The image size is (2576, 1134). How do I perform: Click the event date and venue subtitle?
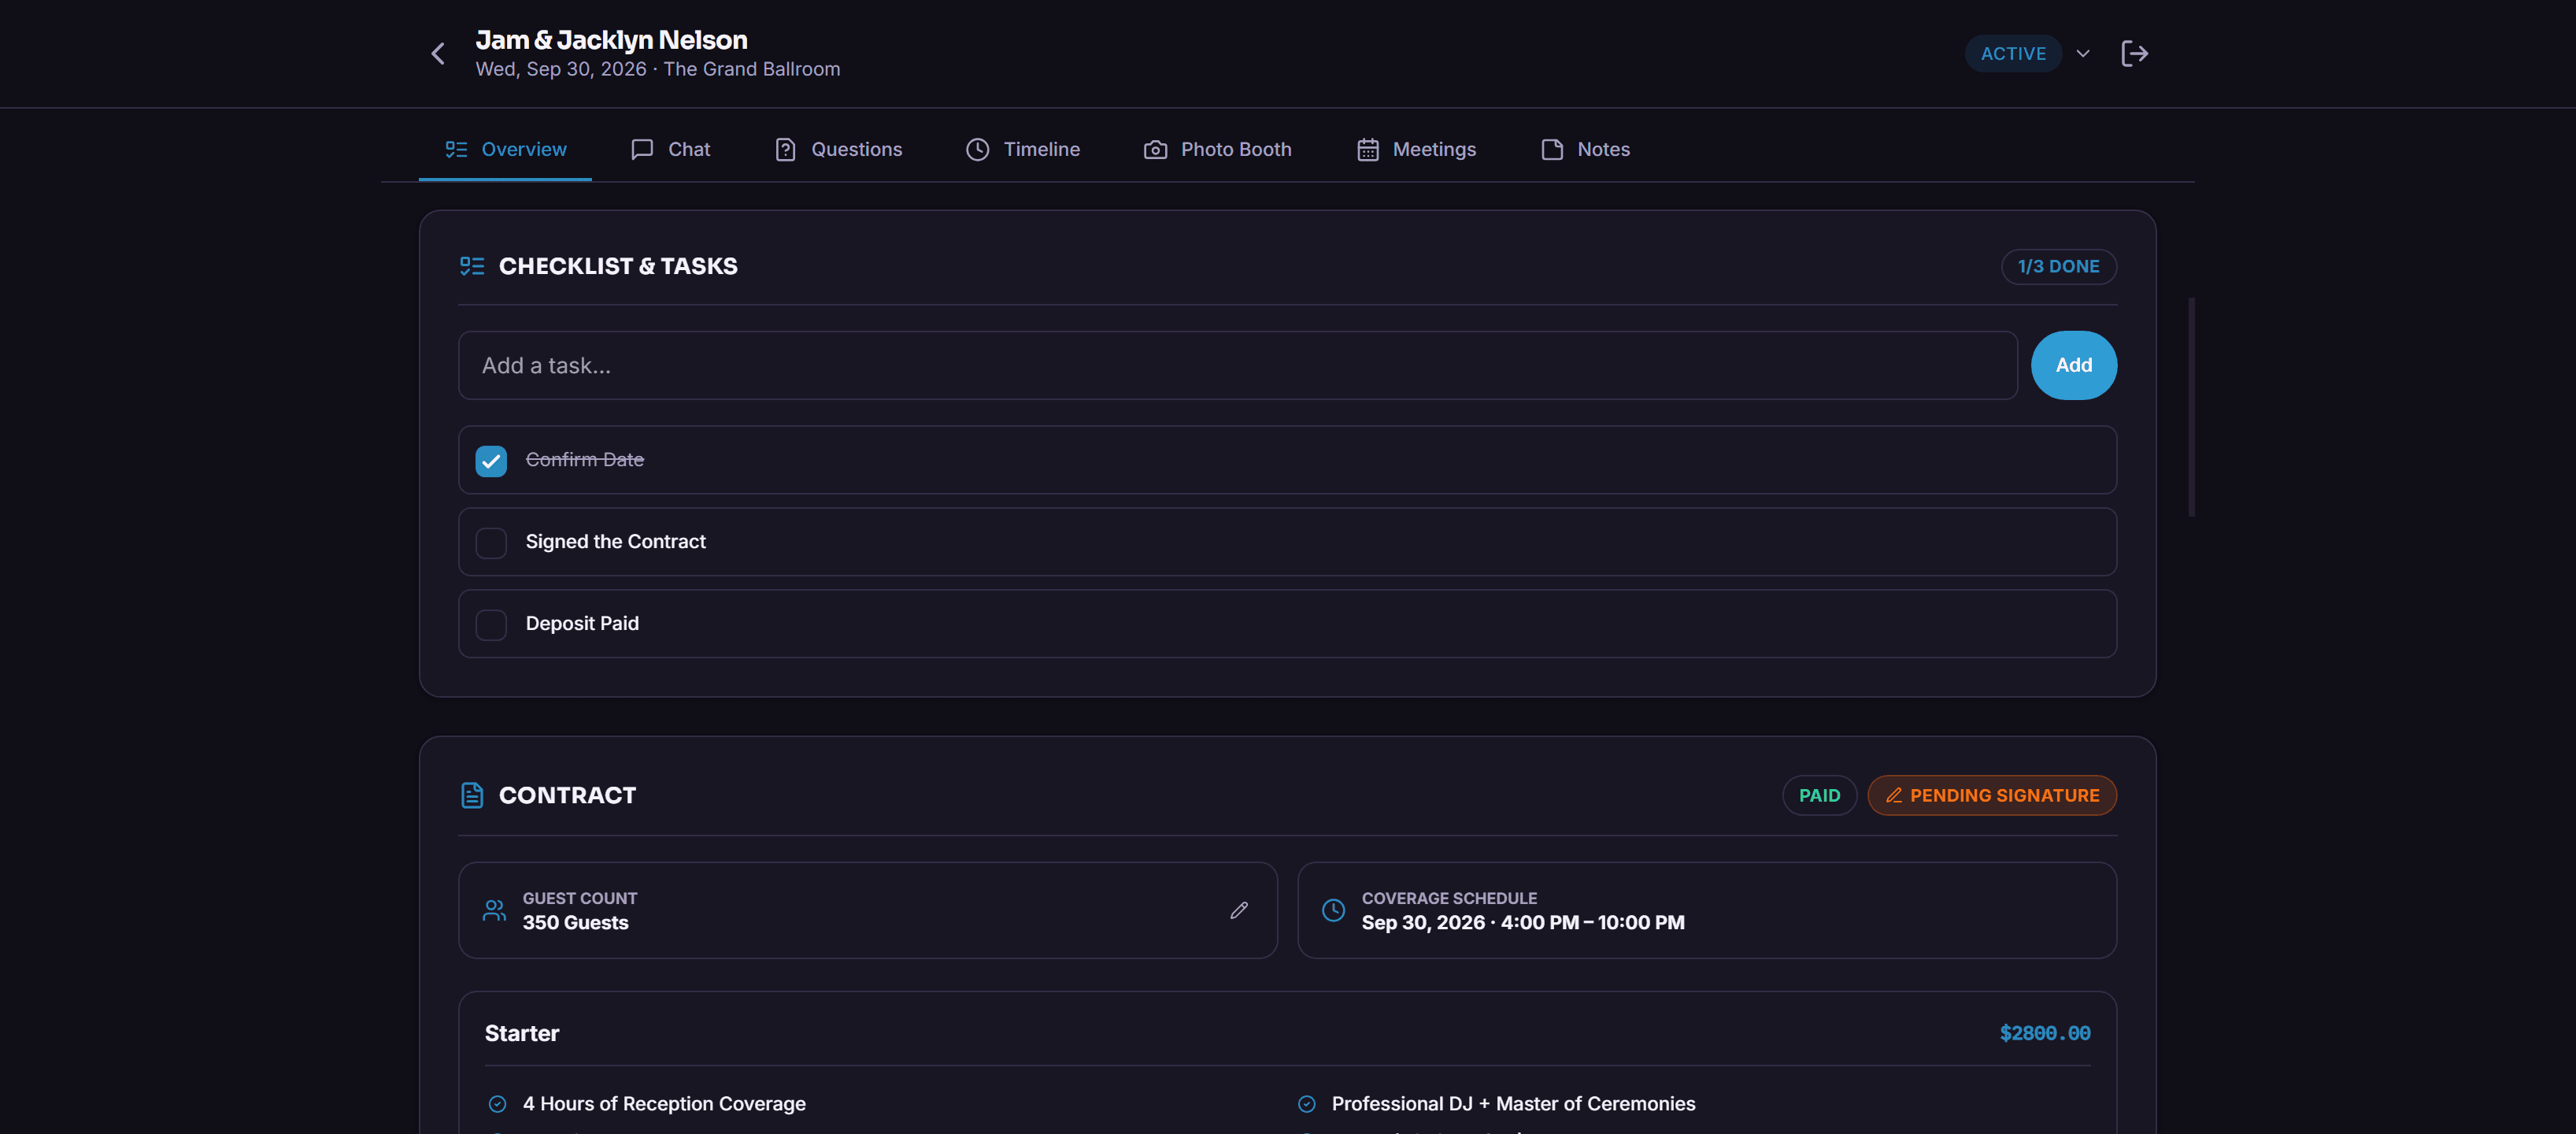pyautogui.click(x=657, y=69)
